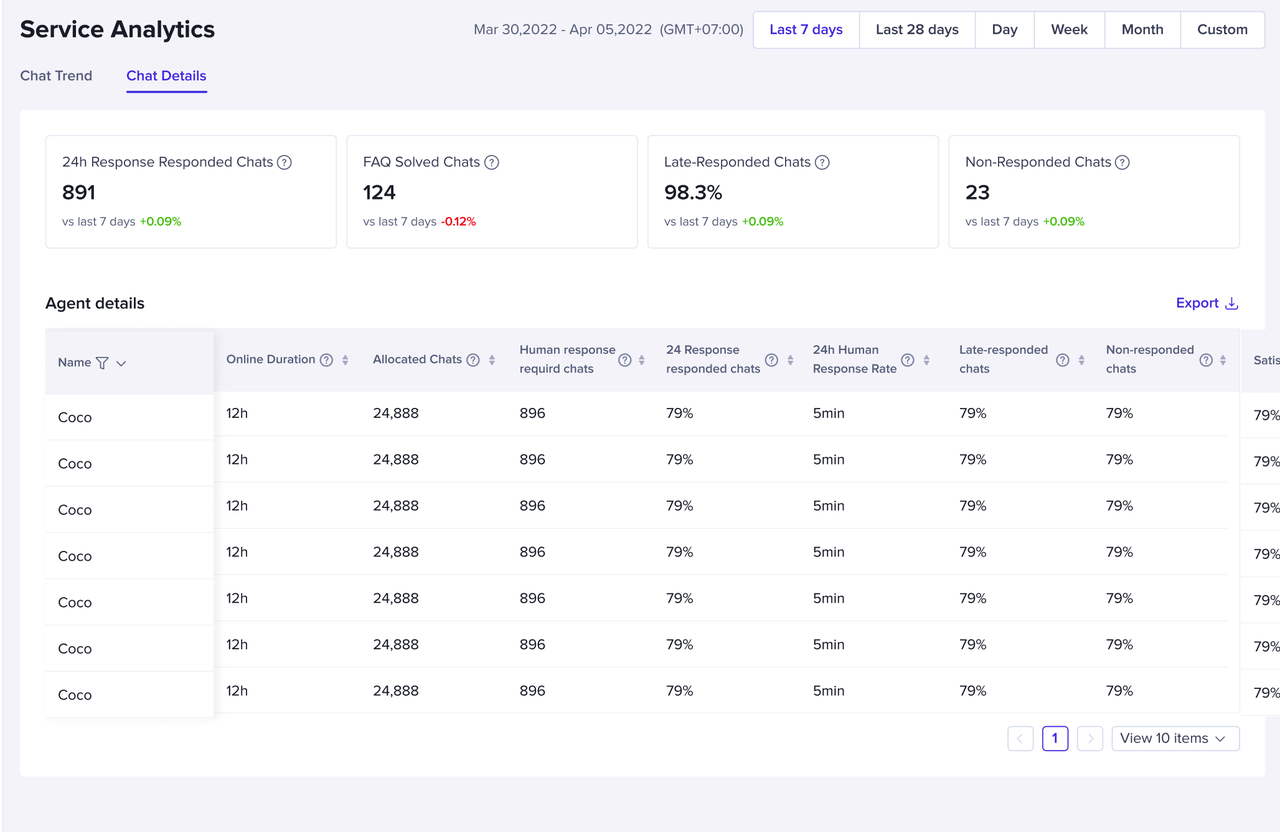Choose the Custom date range option
1280x832 pixels.
[1222, 30]
